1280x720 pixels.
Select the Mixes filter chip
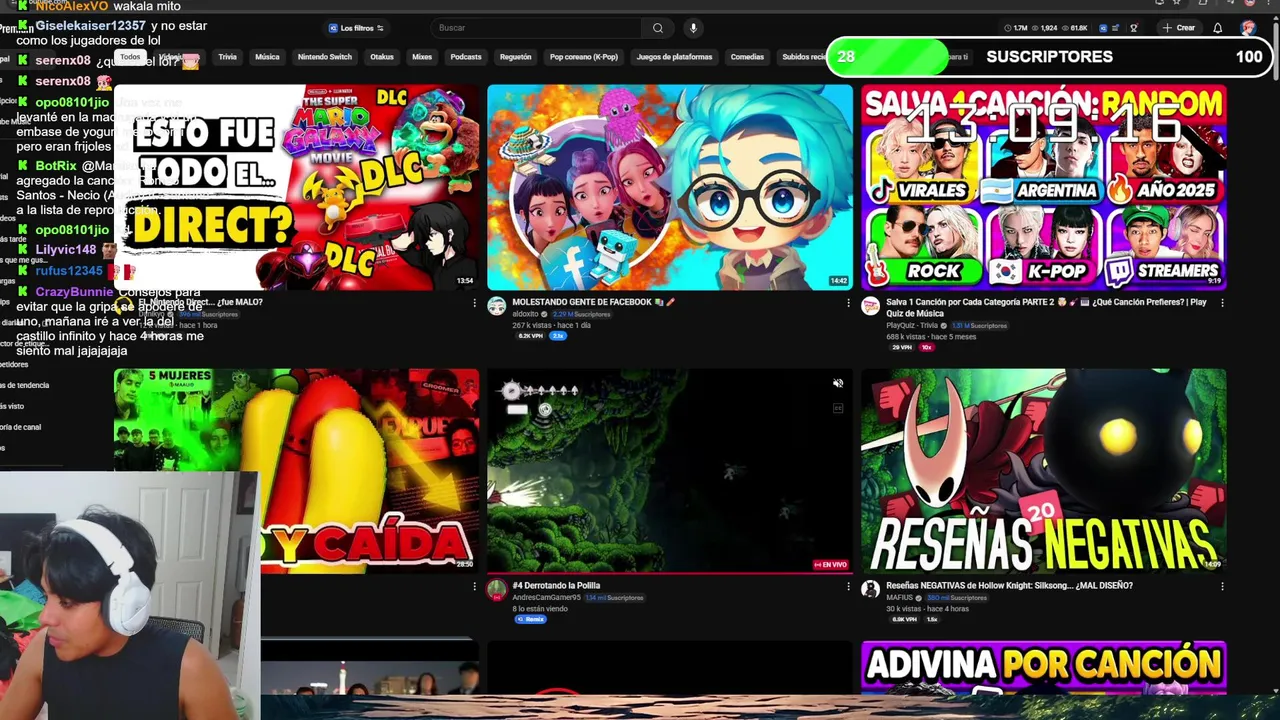pyautogui.click(x=422, y=57)
